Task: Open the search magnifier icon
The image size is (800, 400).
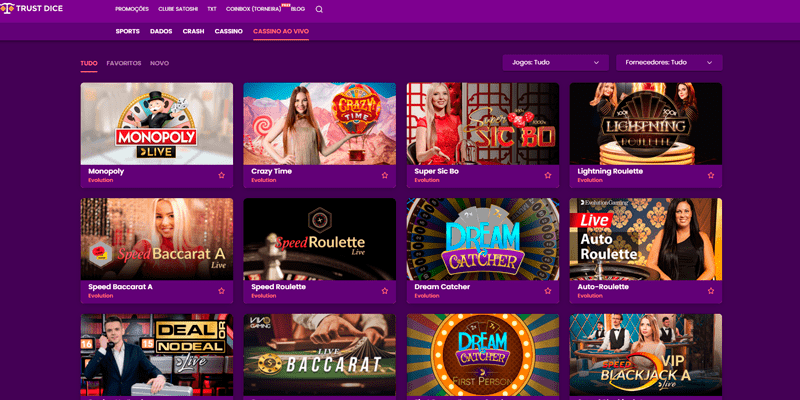Action: click(x=319, y=9)
